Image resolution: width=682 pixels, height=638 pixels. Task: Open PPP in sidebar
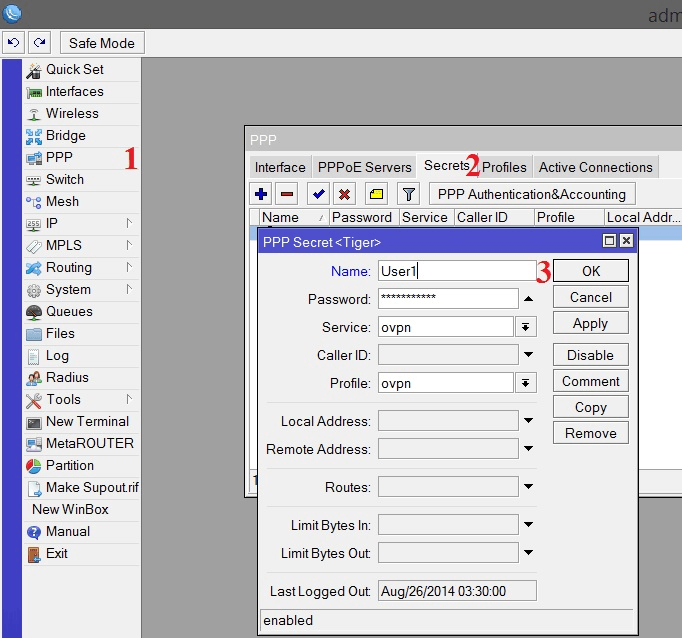(x=82, y=157)
